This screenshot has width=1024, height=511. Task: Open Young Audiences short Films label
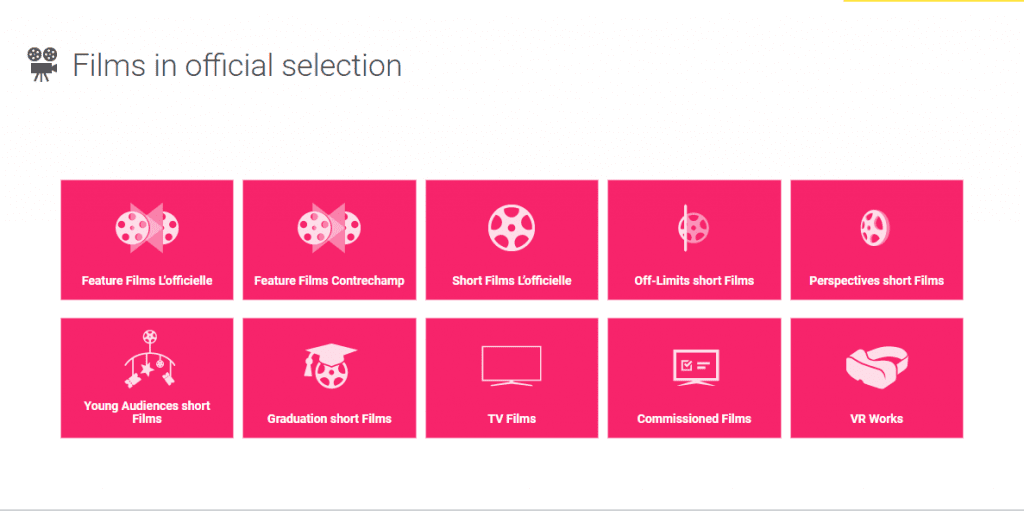pyautogui.click(x=147, y=412)
